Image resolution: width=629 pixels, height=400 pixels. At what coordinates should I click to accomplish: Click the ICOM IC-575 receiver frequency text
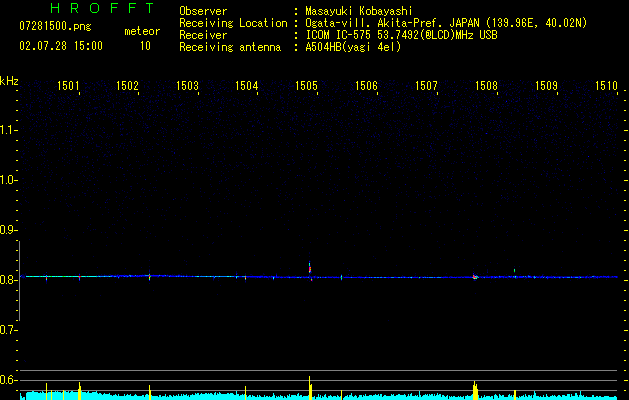(401, 35)
